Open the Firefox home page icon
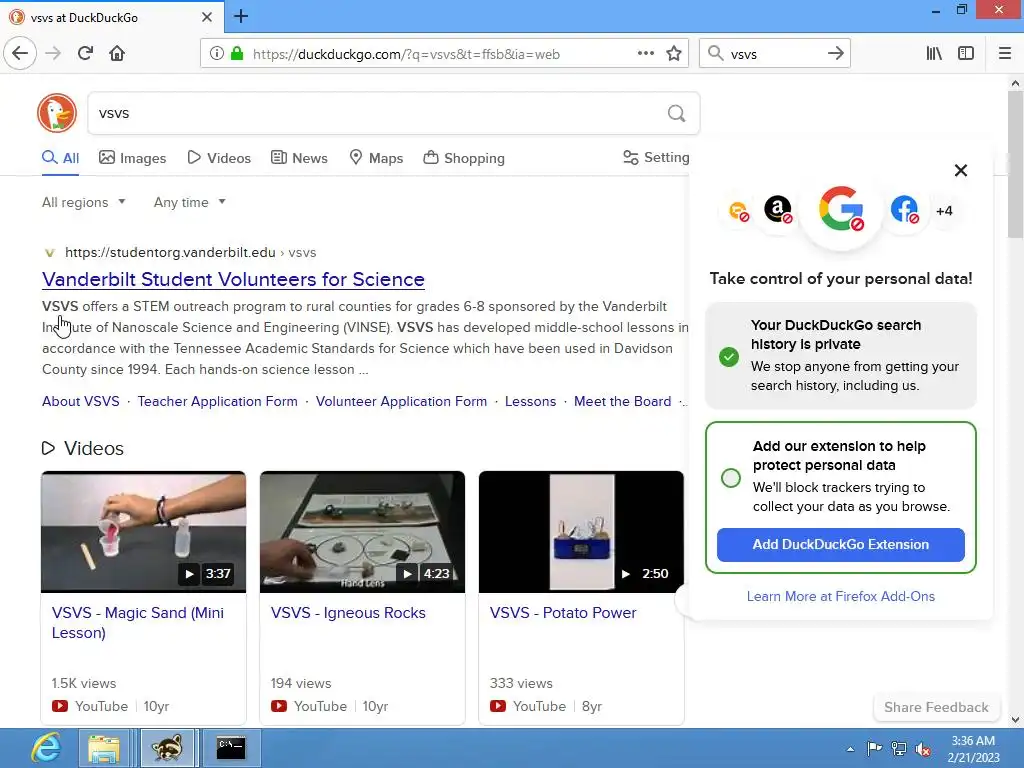Screen dimensions: 1024x768 click(x=117, y=53)
